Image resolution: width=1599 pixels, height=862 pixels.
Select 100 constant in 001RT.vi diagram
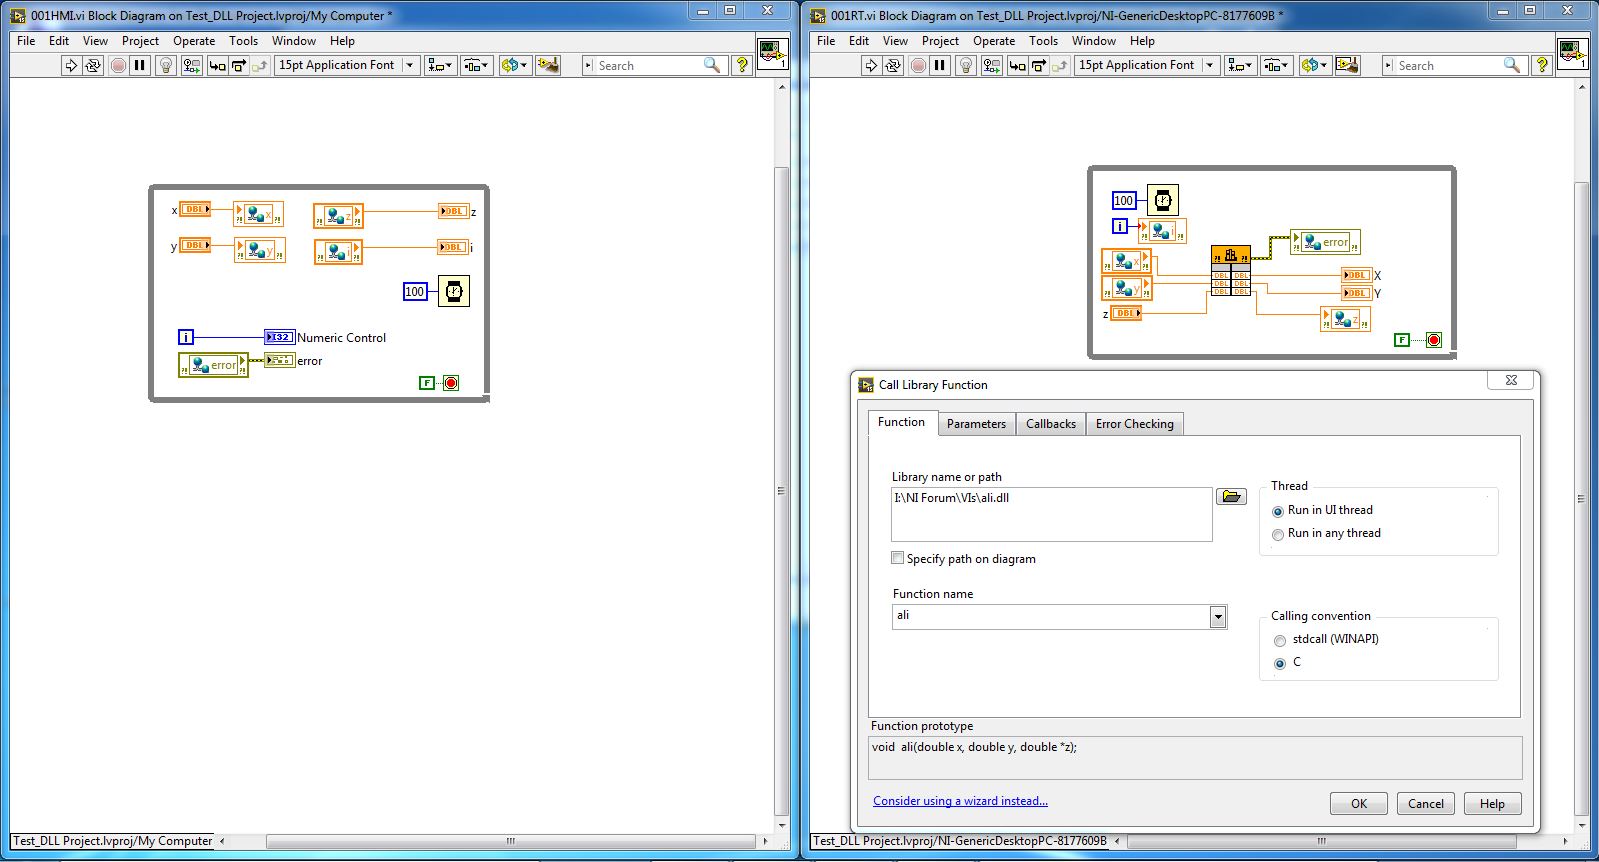click(x=1124, y=200)
